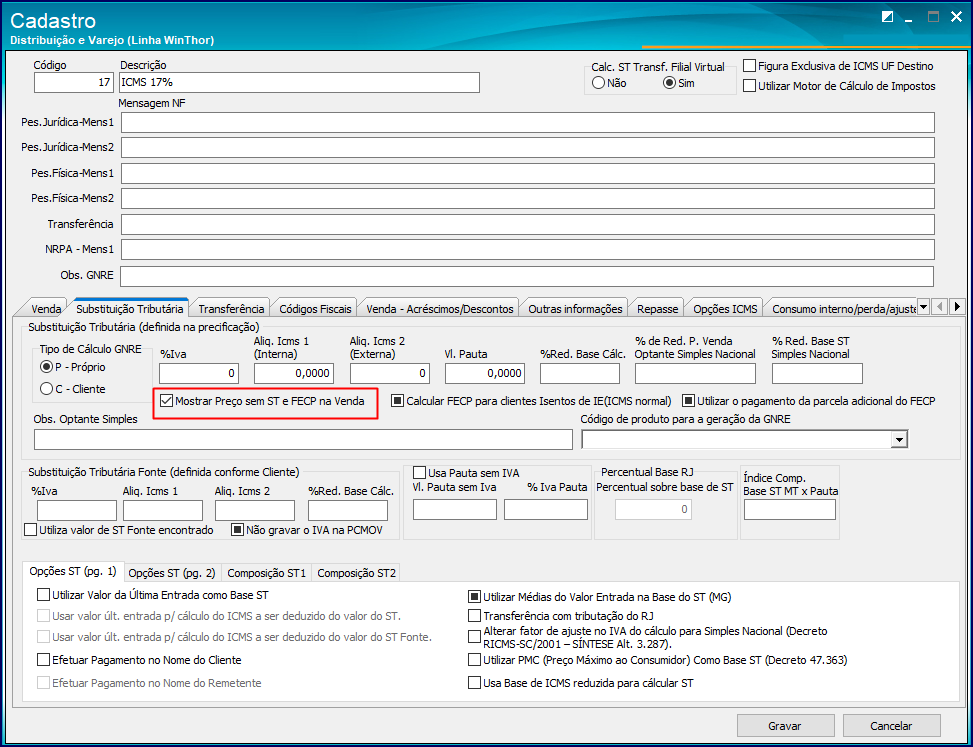Click the Pes.Jurídica-Mens2 field
Screen dimensions: 973x747
pyautogui.click(x=527, y=147)
